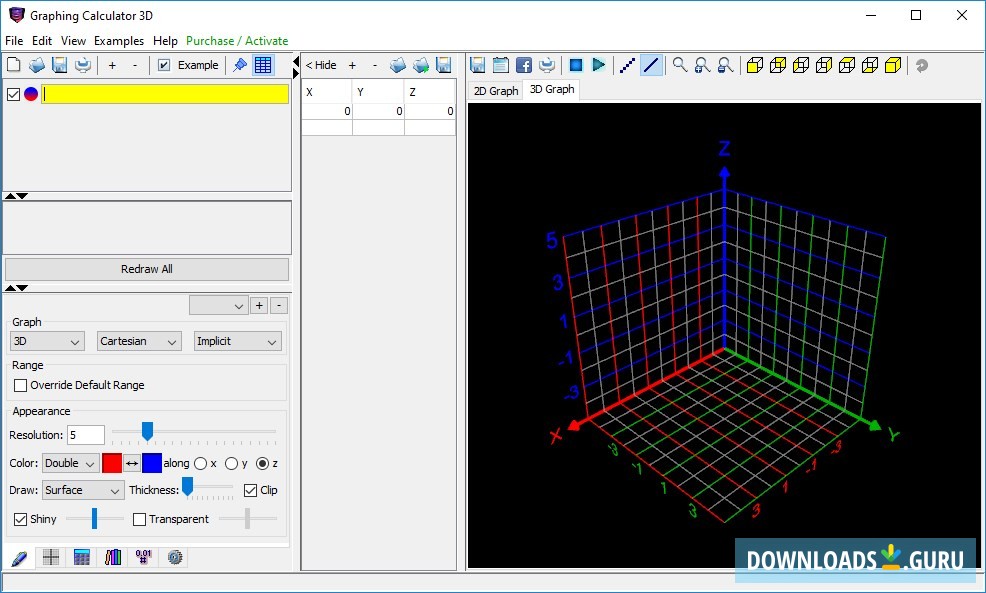The width and height of the screenshot is (986, 593).
Task: Select the dotted line drawing mode
Action: pyautogui.click(x=628, y=65)
